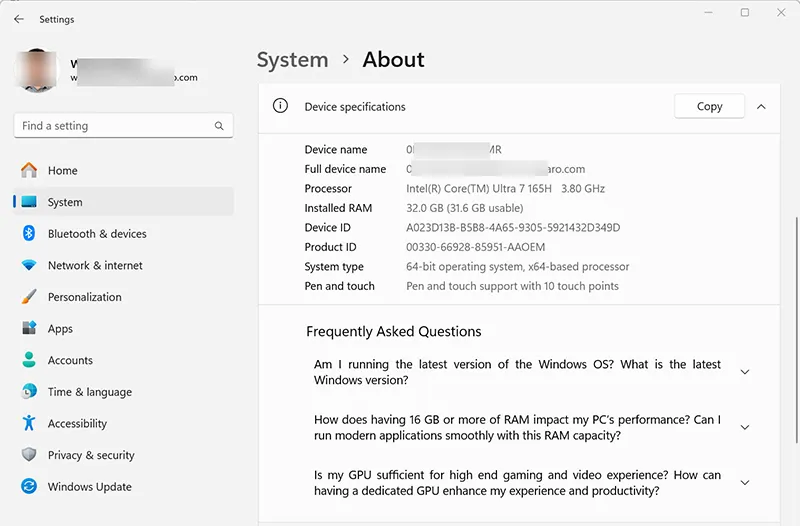The image size is (800, 526).
Task: Open Windows Update settings
Action: pyautogui.click(x=123, y=487)
